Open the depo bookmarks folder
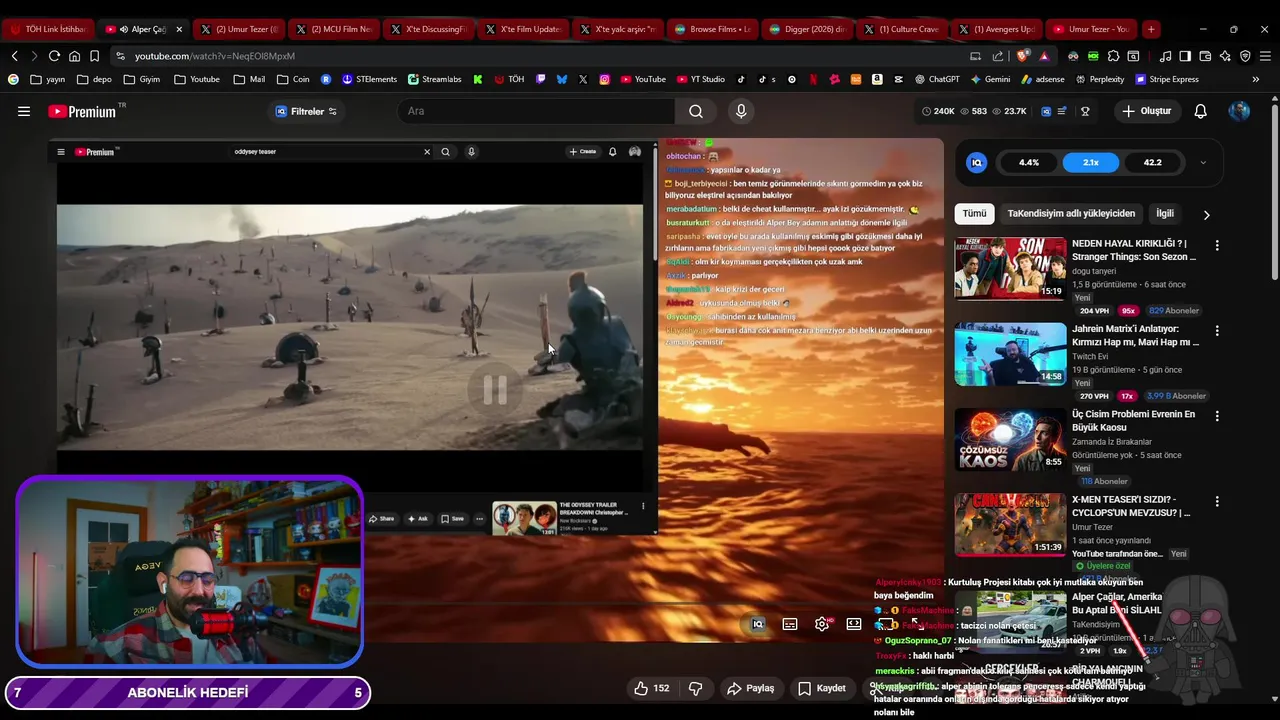 tap(94, 79)
